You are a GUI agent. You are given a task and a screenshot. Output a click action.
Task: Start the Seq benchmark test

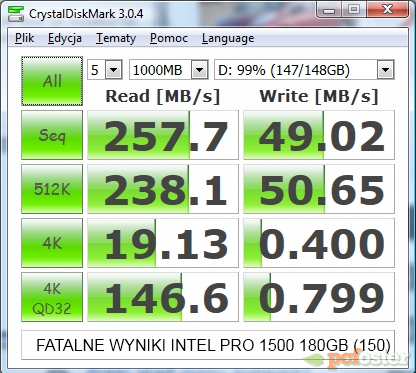pyautogui.click(x=52, y=135)
